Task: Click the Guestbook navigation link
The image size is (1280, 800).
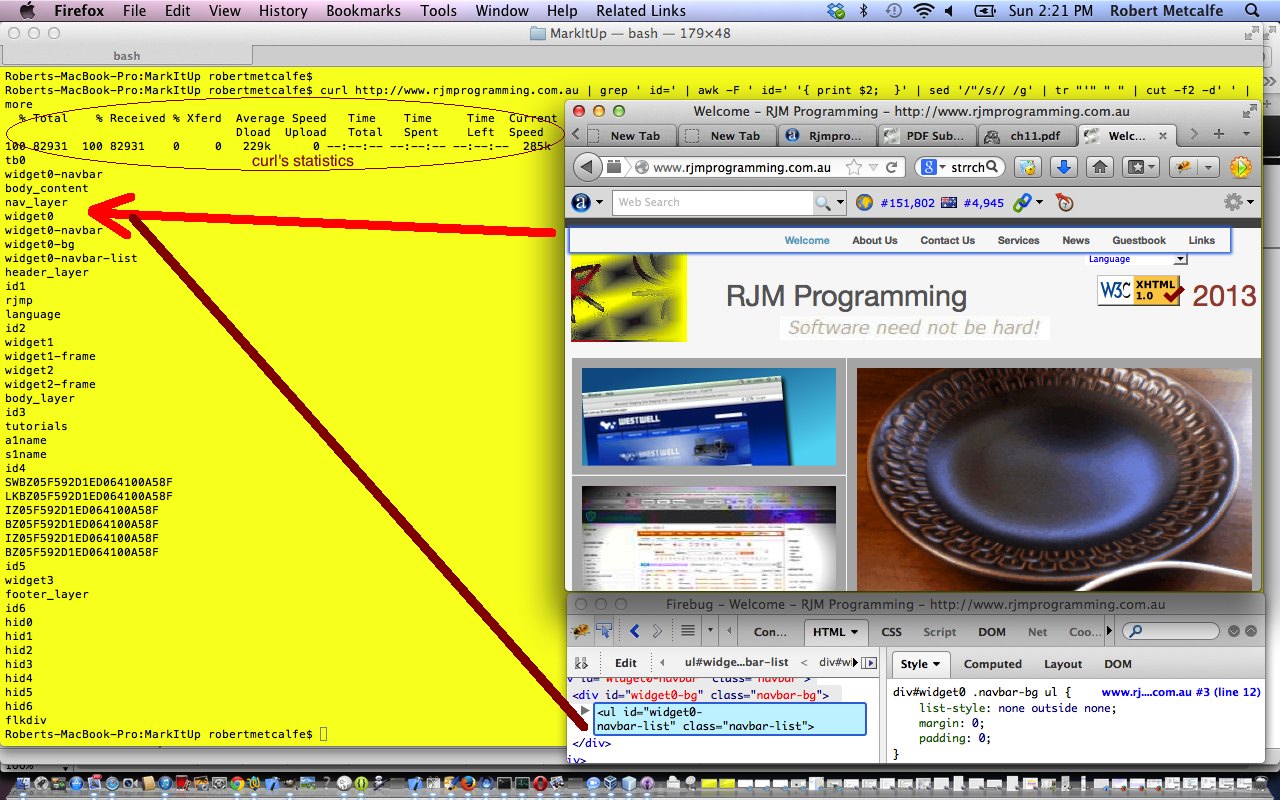Action: click(x=1139, y=240)
